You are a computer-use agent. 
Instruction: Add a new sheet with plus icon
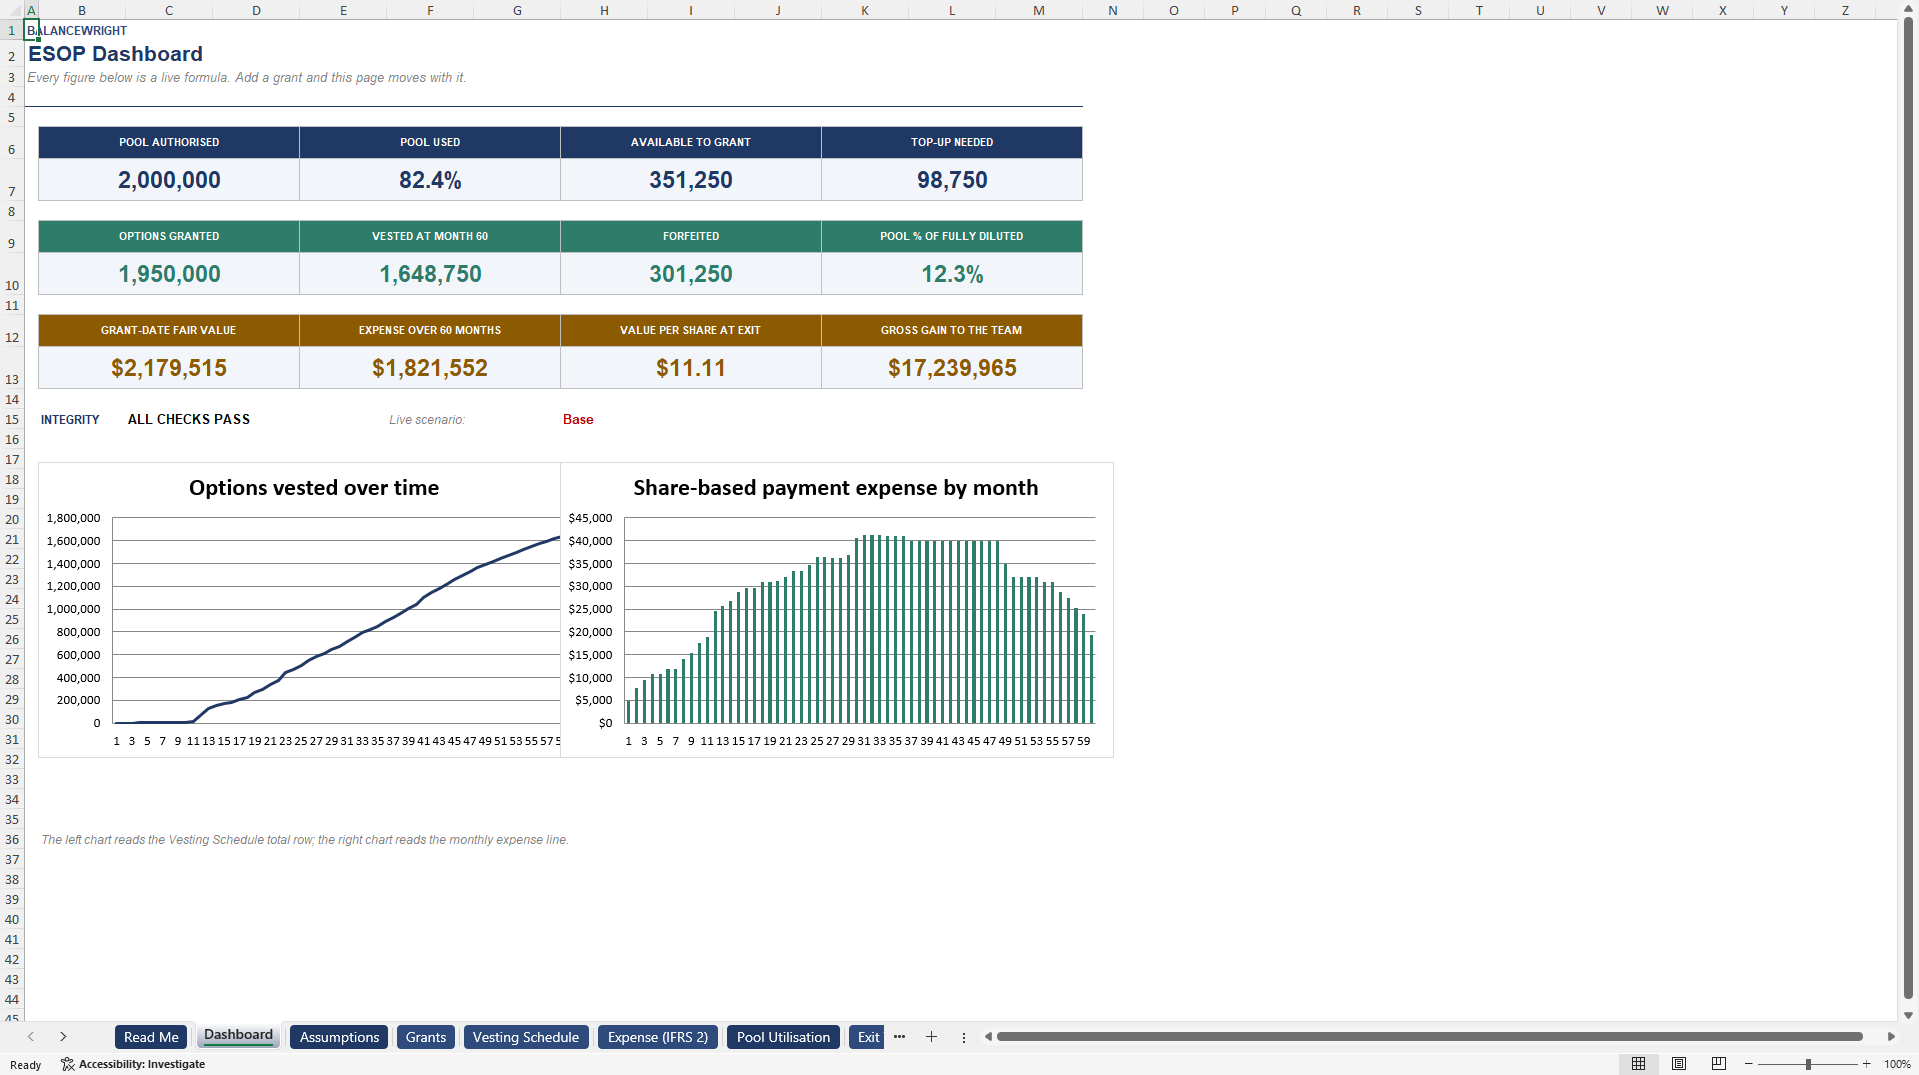coord(931,1037)
